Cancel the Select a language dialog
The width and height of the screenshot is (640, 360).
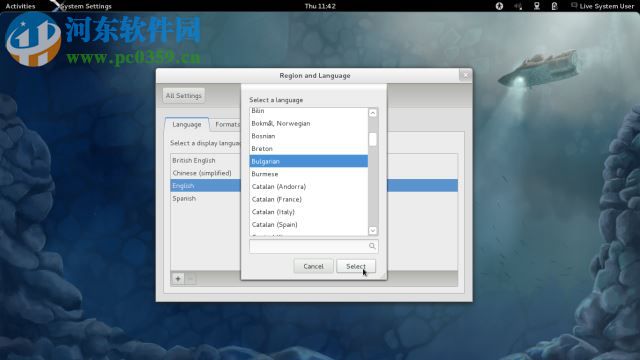point(313,266)
